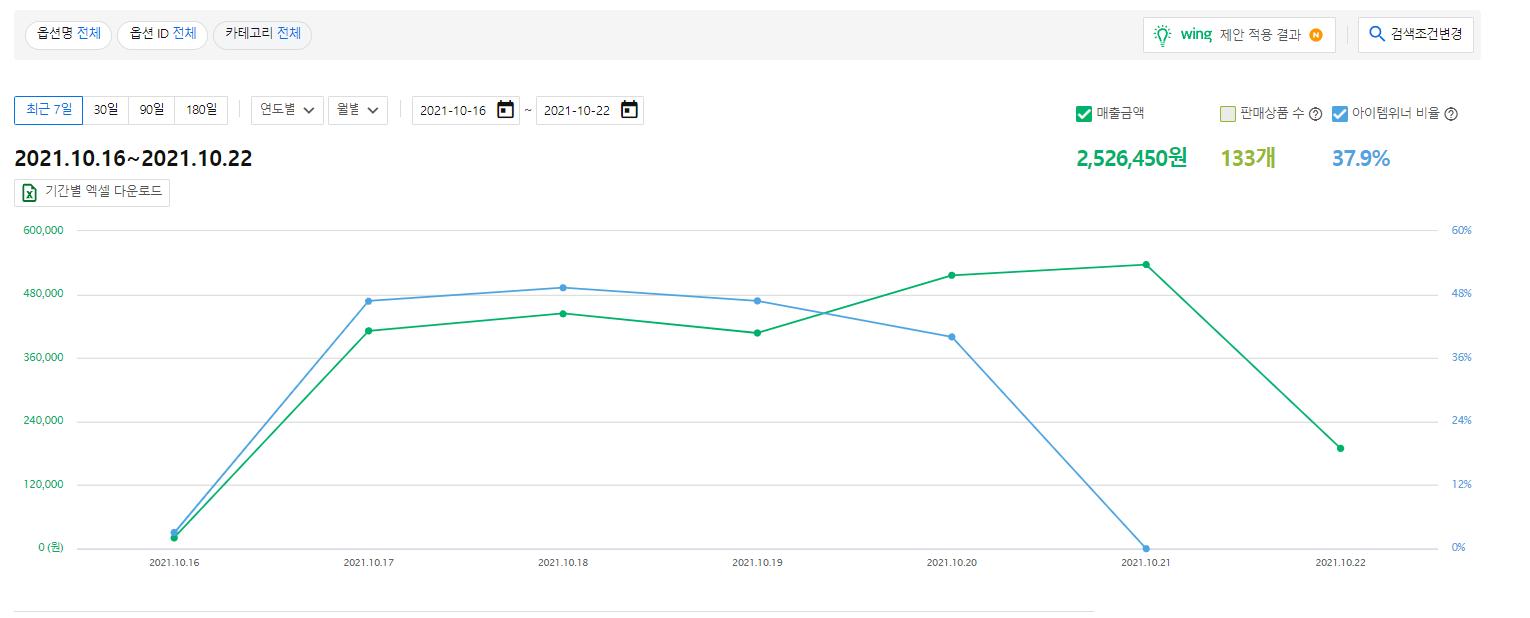The image size is (1530, 618).
Task: Click the wing lightbulb icon
Action: [x=1162, y=35]
